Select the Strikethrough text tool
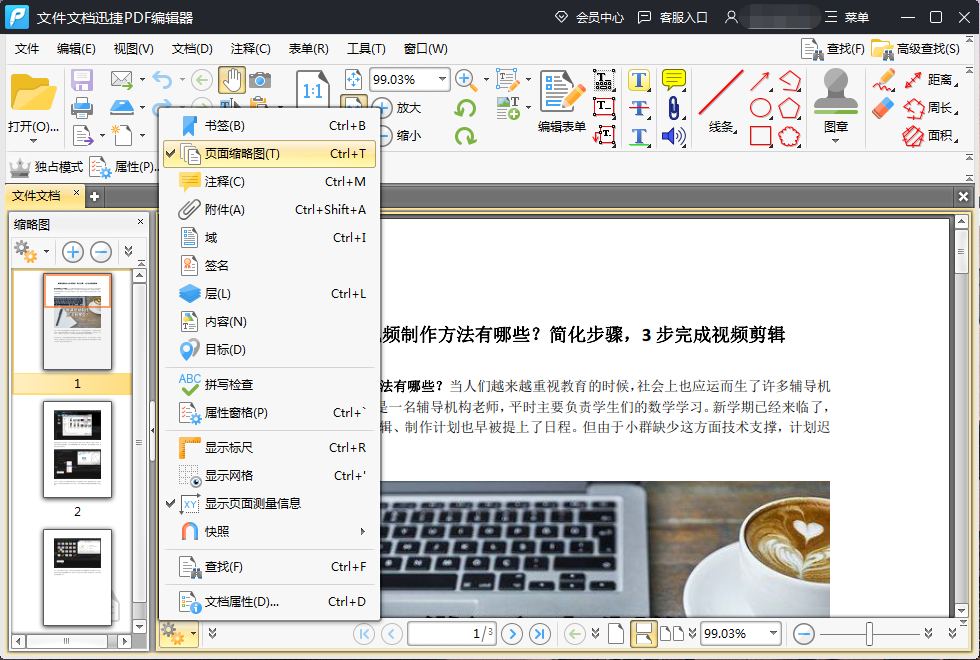 (x=639, y=108)
